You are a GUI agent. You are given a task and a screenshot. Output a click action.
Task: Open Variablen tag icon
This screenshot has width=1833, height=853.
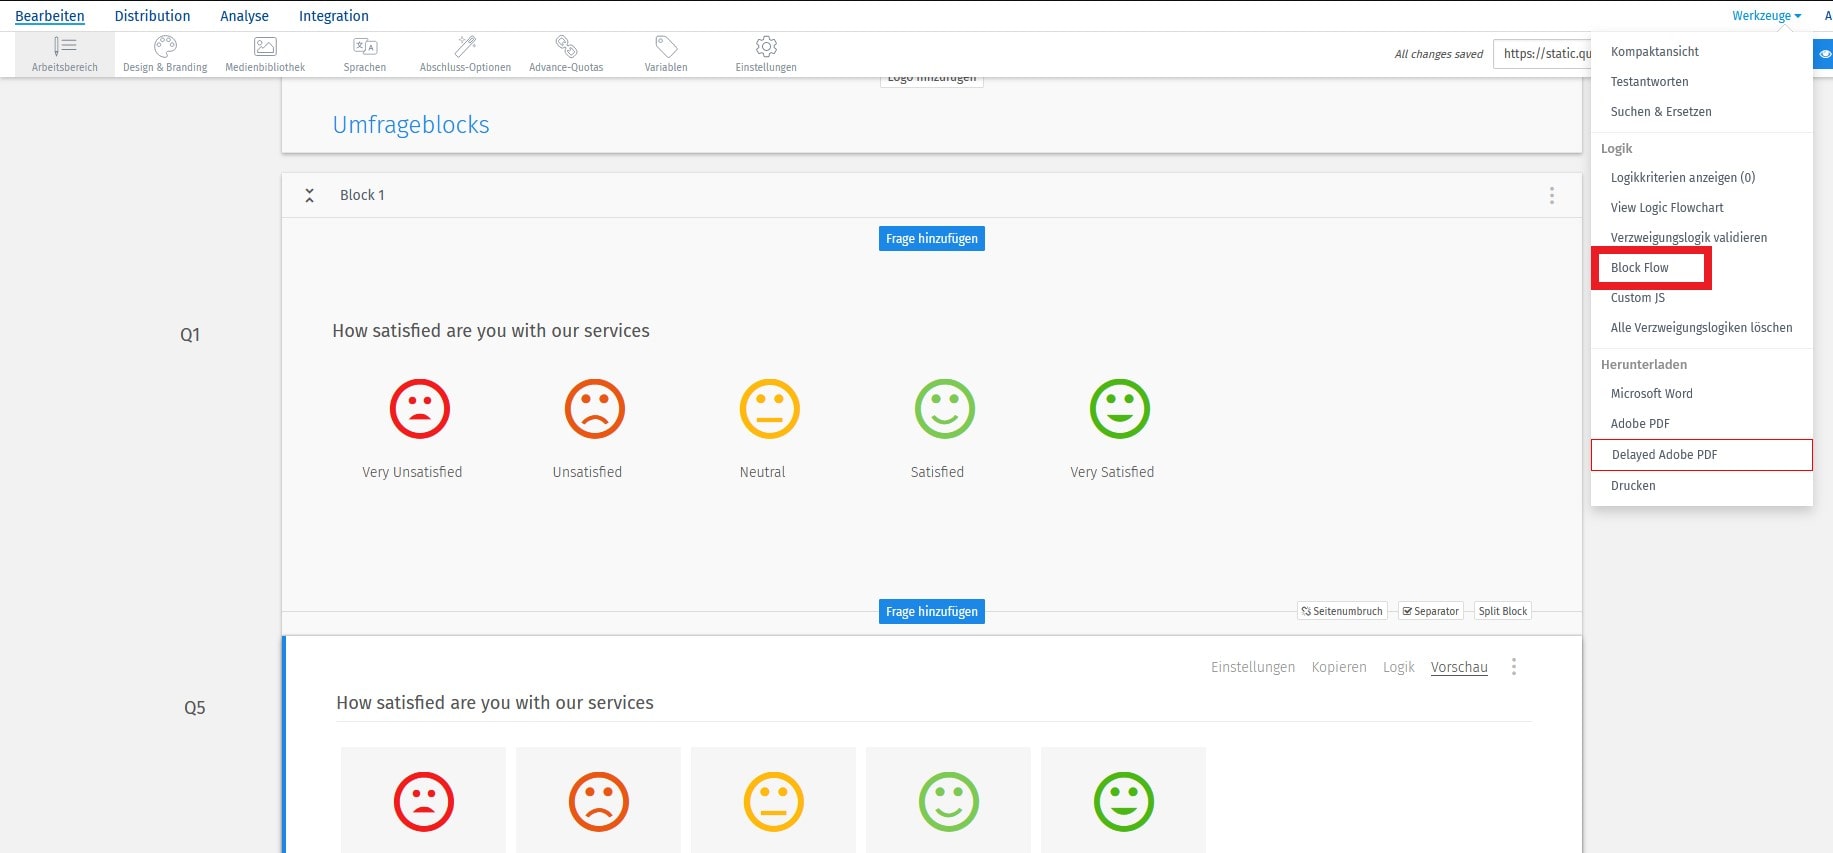[666, 46]
